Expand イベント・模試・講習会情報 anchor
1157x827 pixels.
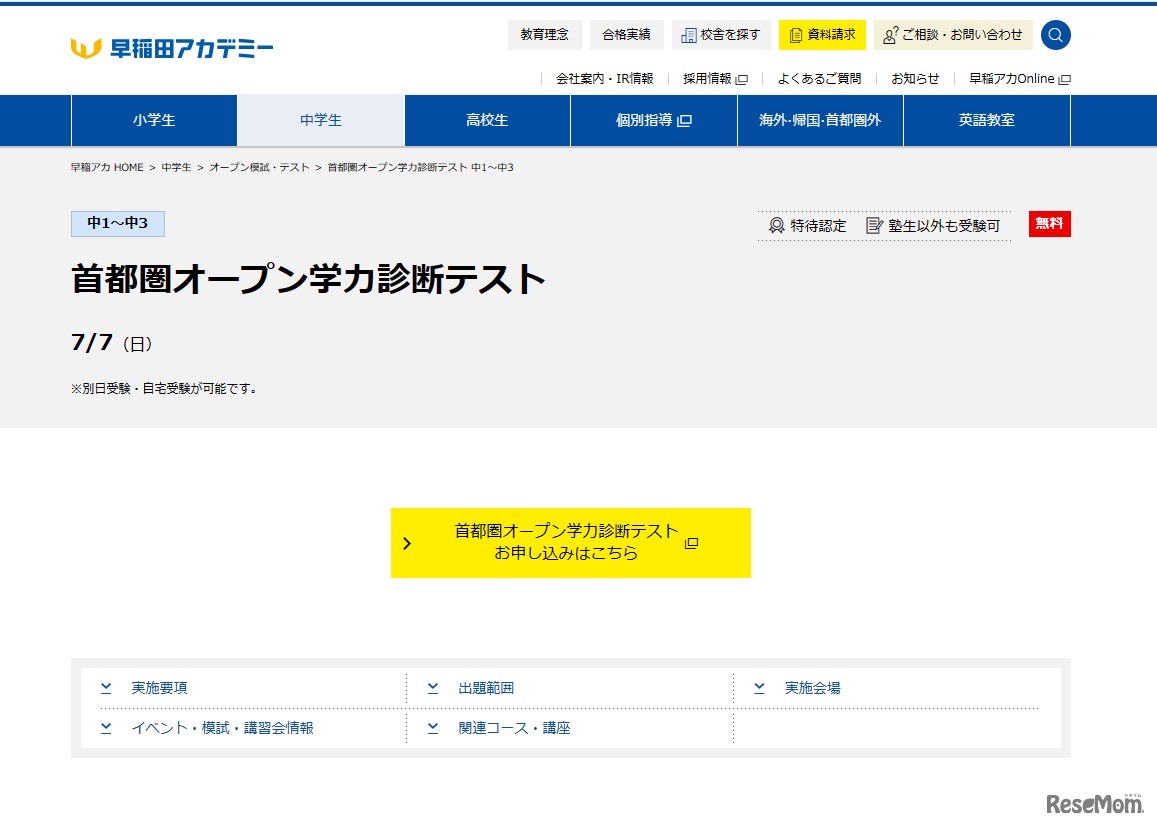click(x=222, y=728)
